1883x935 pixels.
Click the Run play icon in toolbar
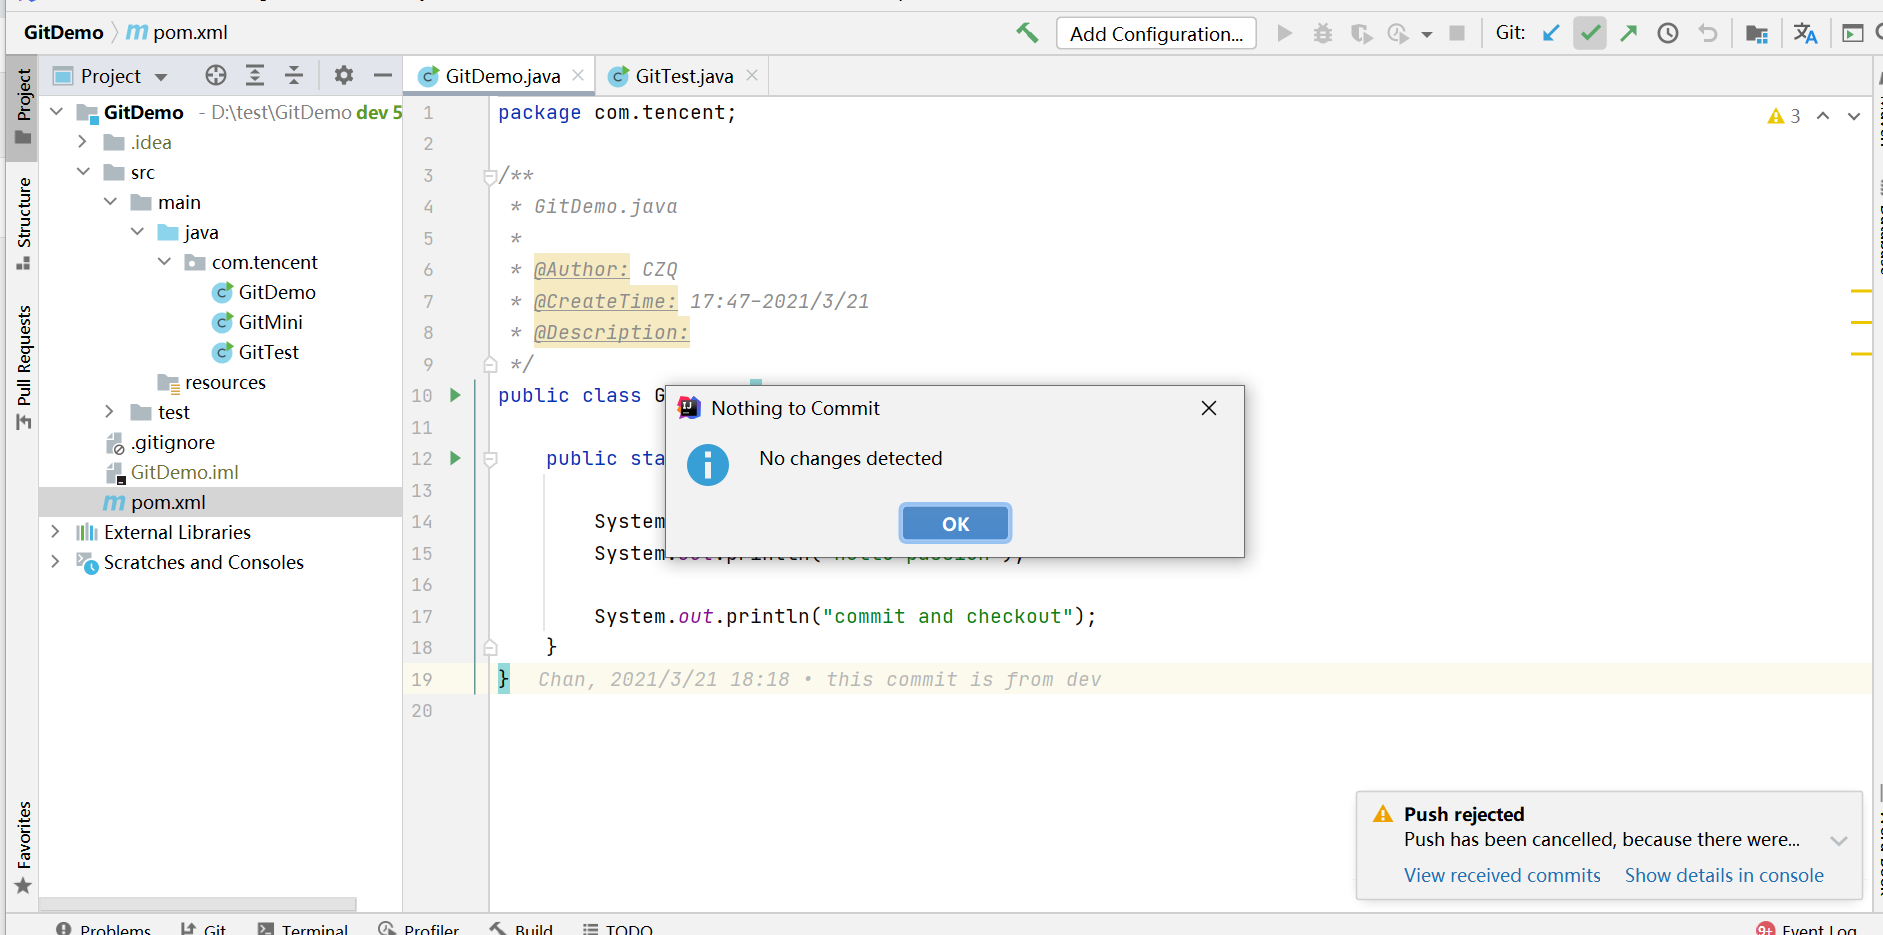pos(1285,33)
